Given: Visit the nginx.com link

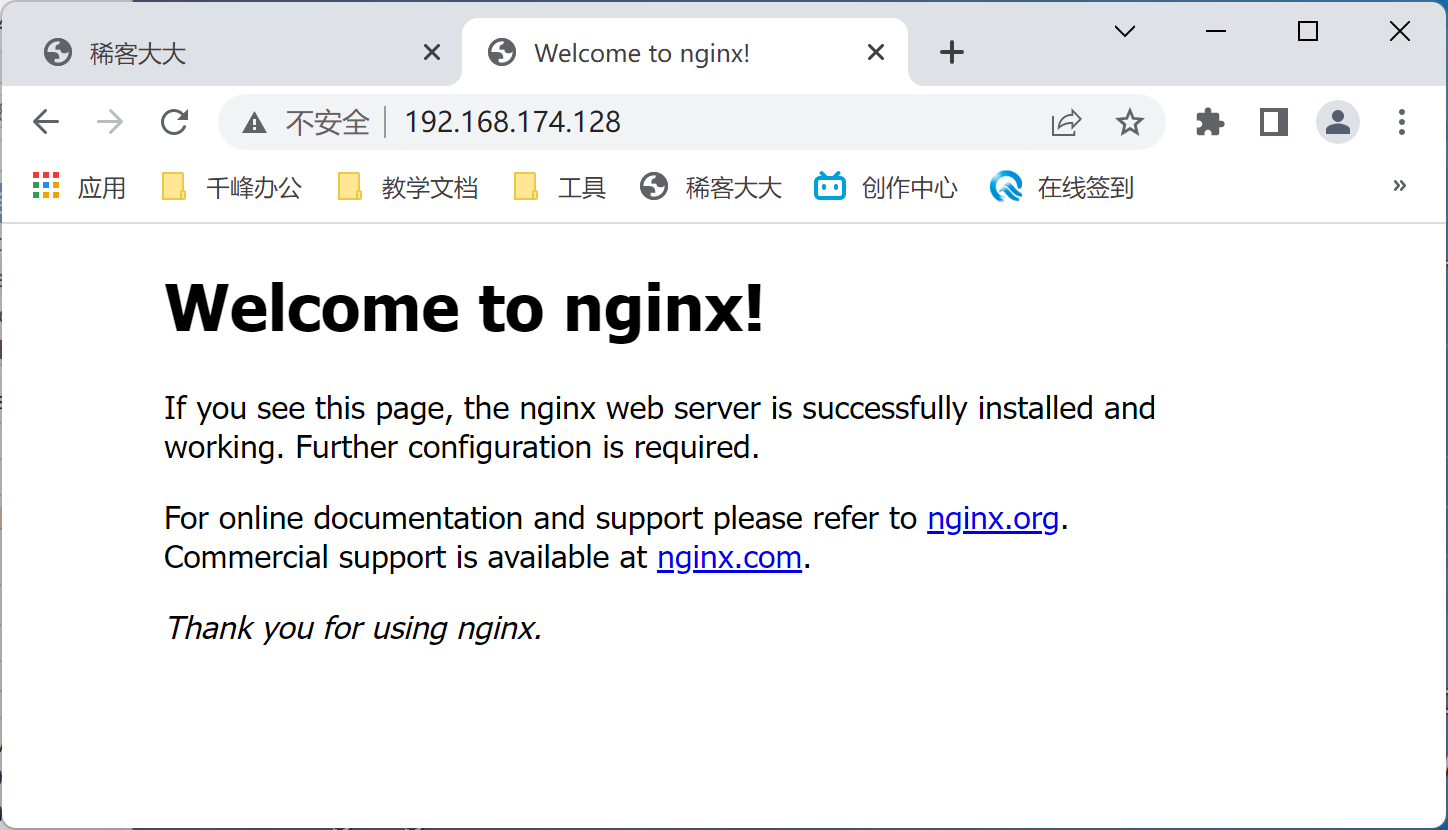Looking at the screenshot, I should (729, 557).
